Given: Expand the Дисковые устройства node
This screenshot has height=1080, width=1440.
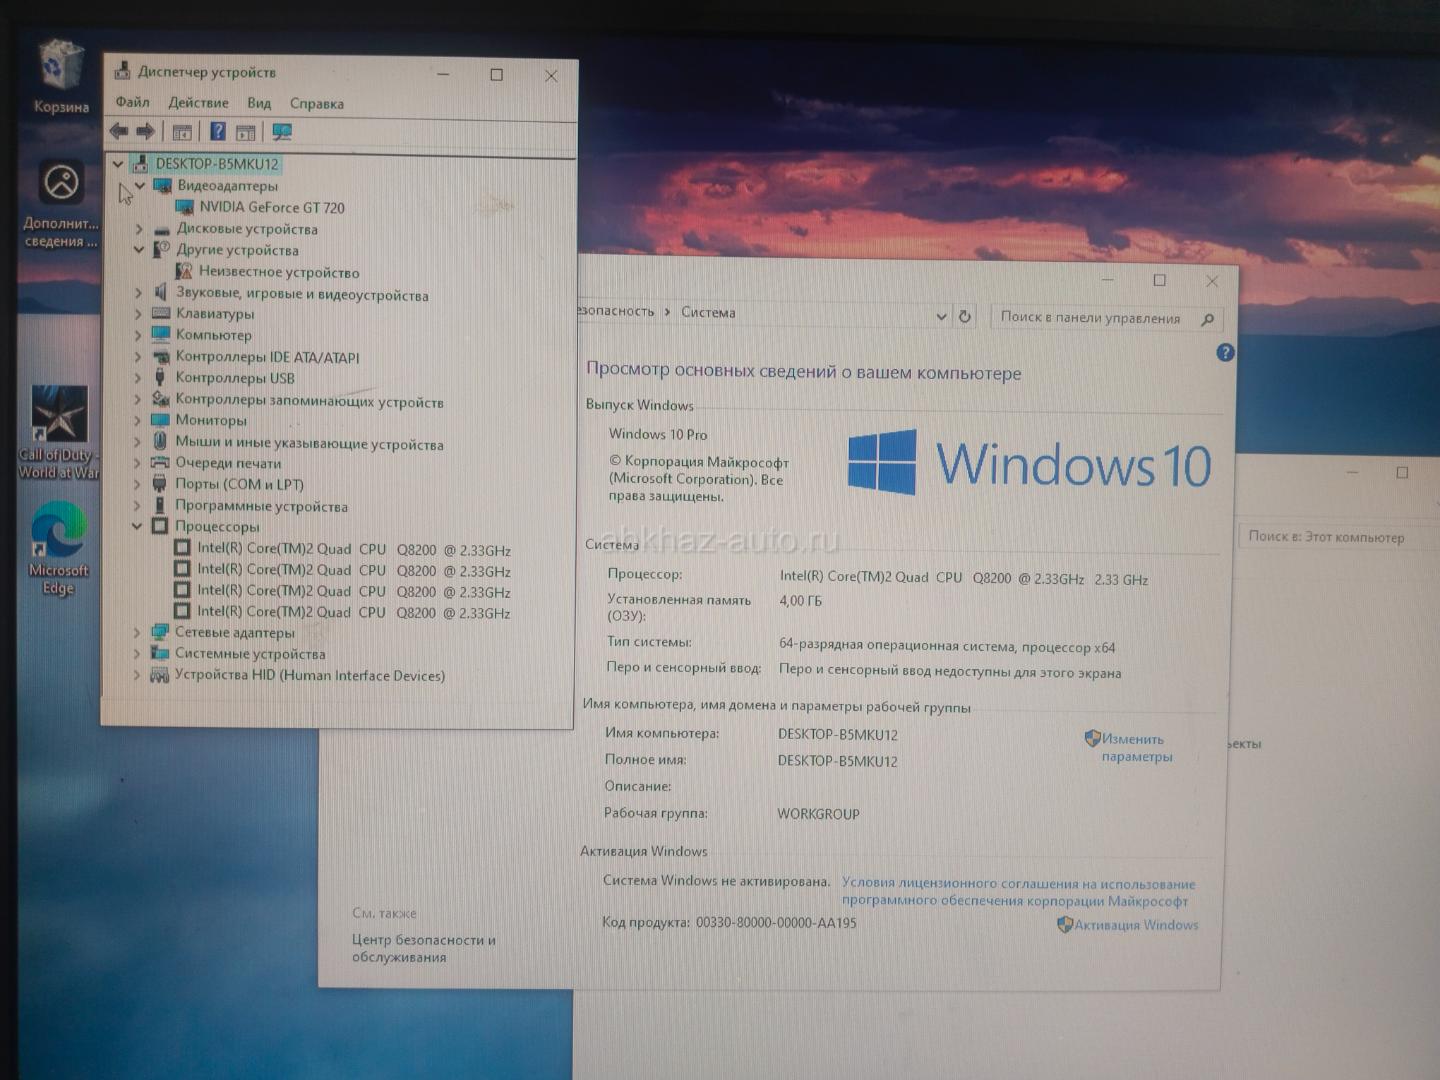Looking at the screenshot, I should click(x=139, y=229).
